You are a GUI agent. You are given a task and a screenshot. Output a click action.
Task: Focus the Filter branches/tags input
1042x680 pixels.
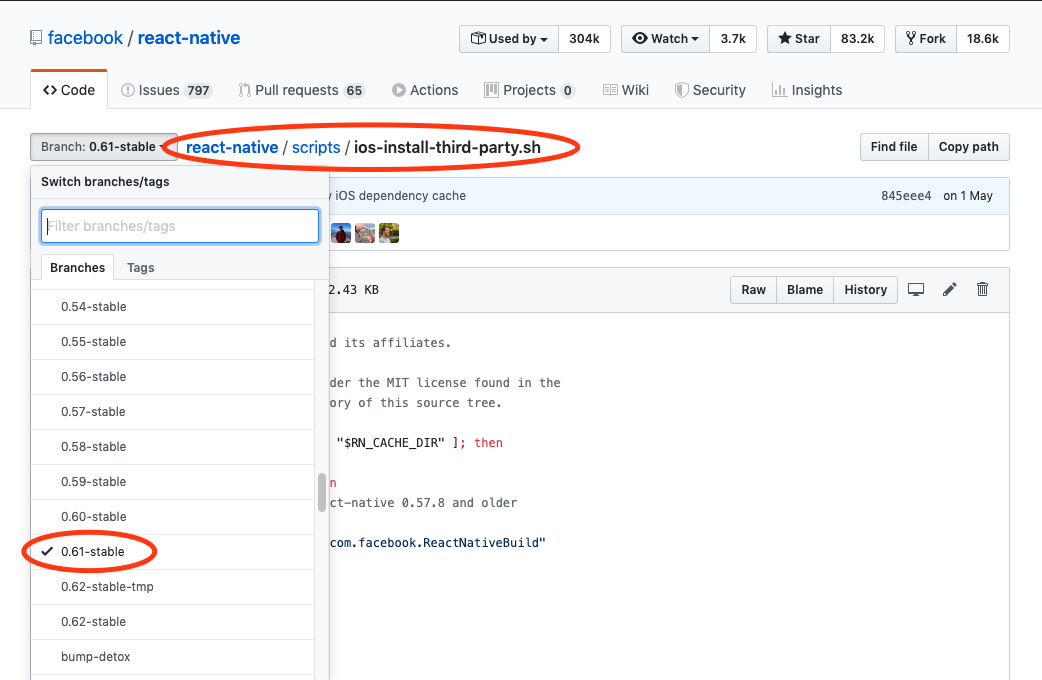coord(180,226)
